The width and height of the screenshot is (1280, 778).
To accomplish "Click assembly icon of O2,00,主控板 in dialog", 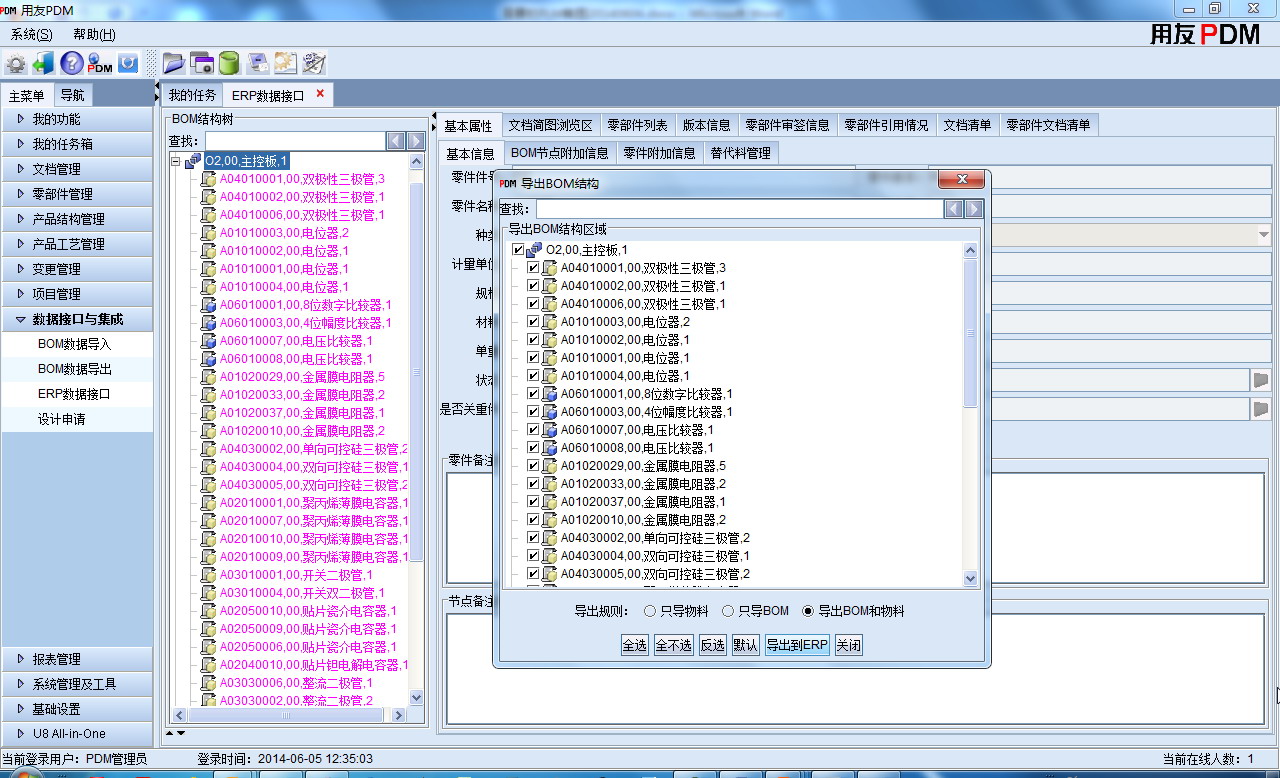I will (x=534, y=250).
